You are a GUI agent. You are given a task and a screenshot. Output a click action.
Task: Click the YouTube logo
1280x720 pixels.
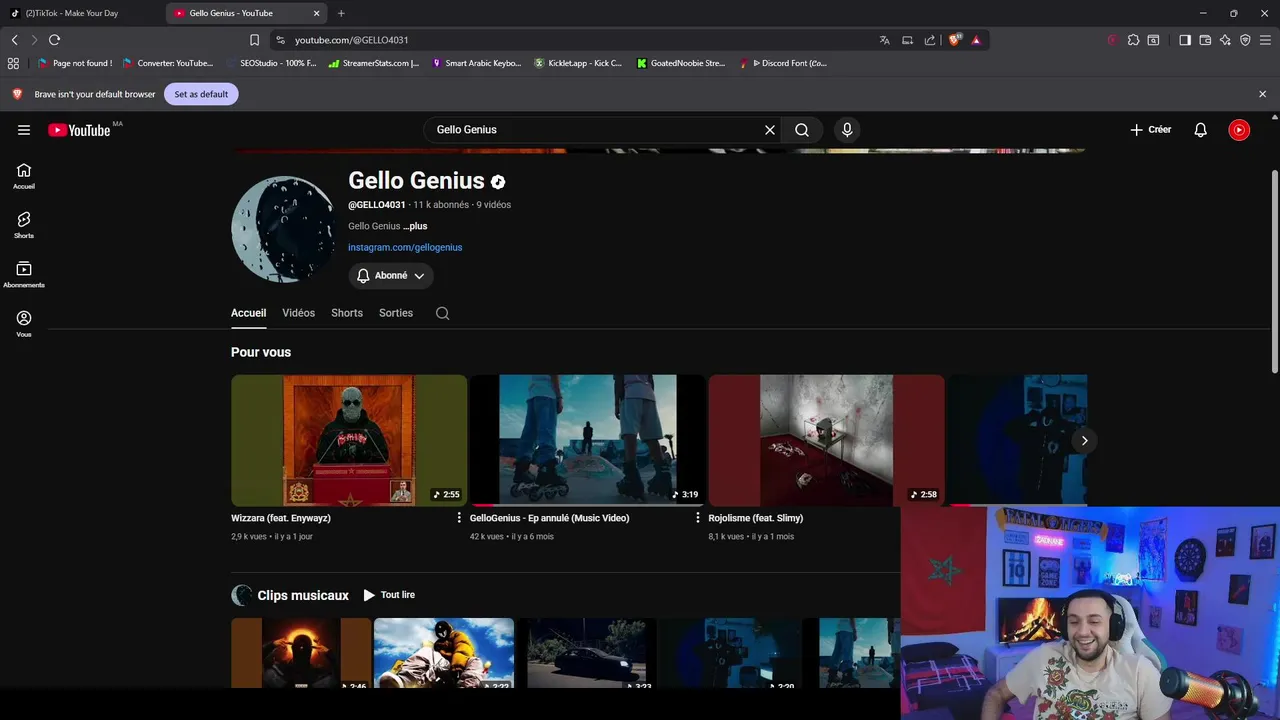[x=80, y=130]
